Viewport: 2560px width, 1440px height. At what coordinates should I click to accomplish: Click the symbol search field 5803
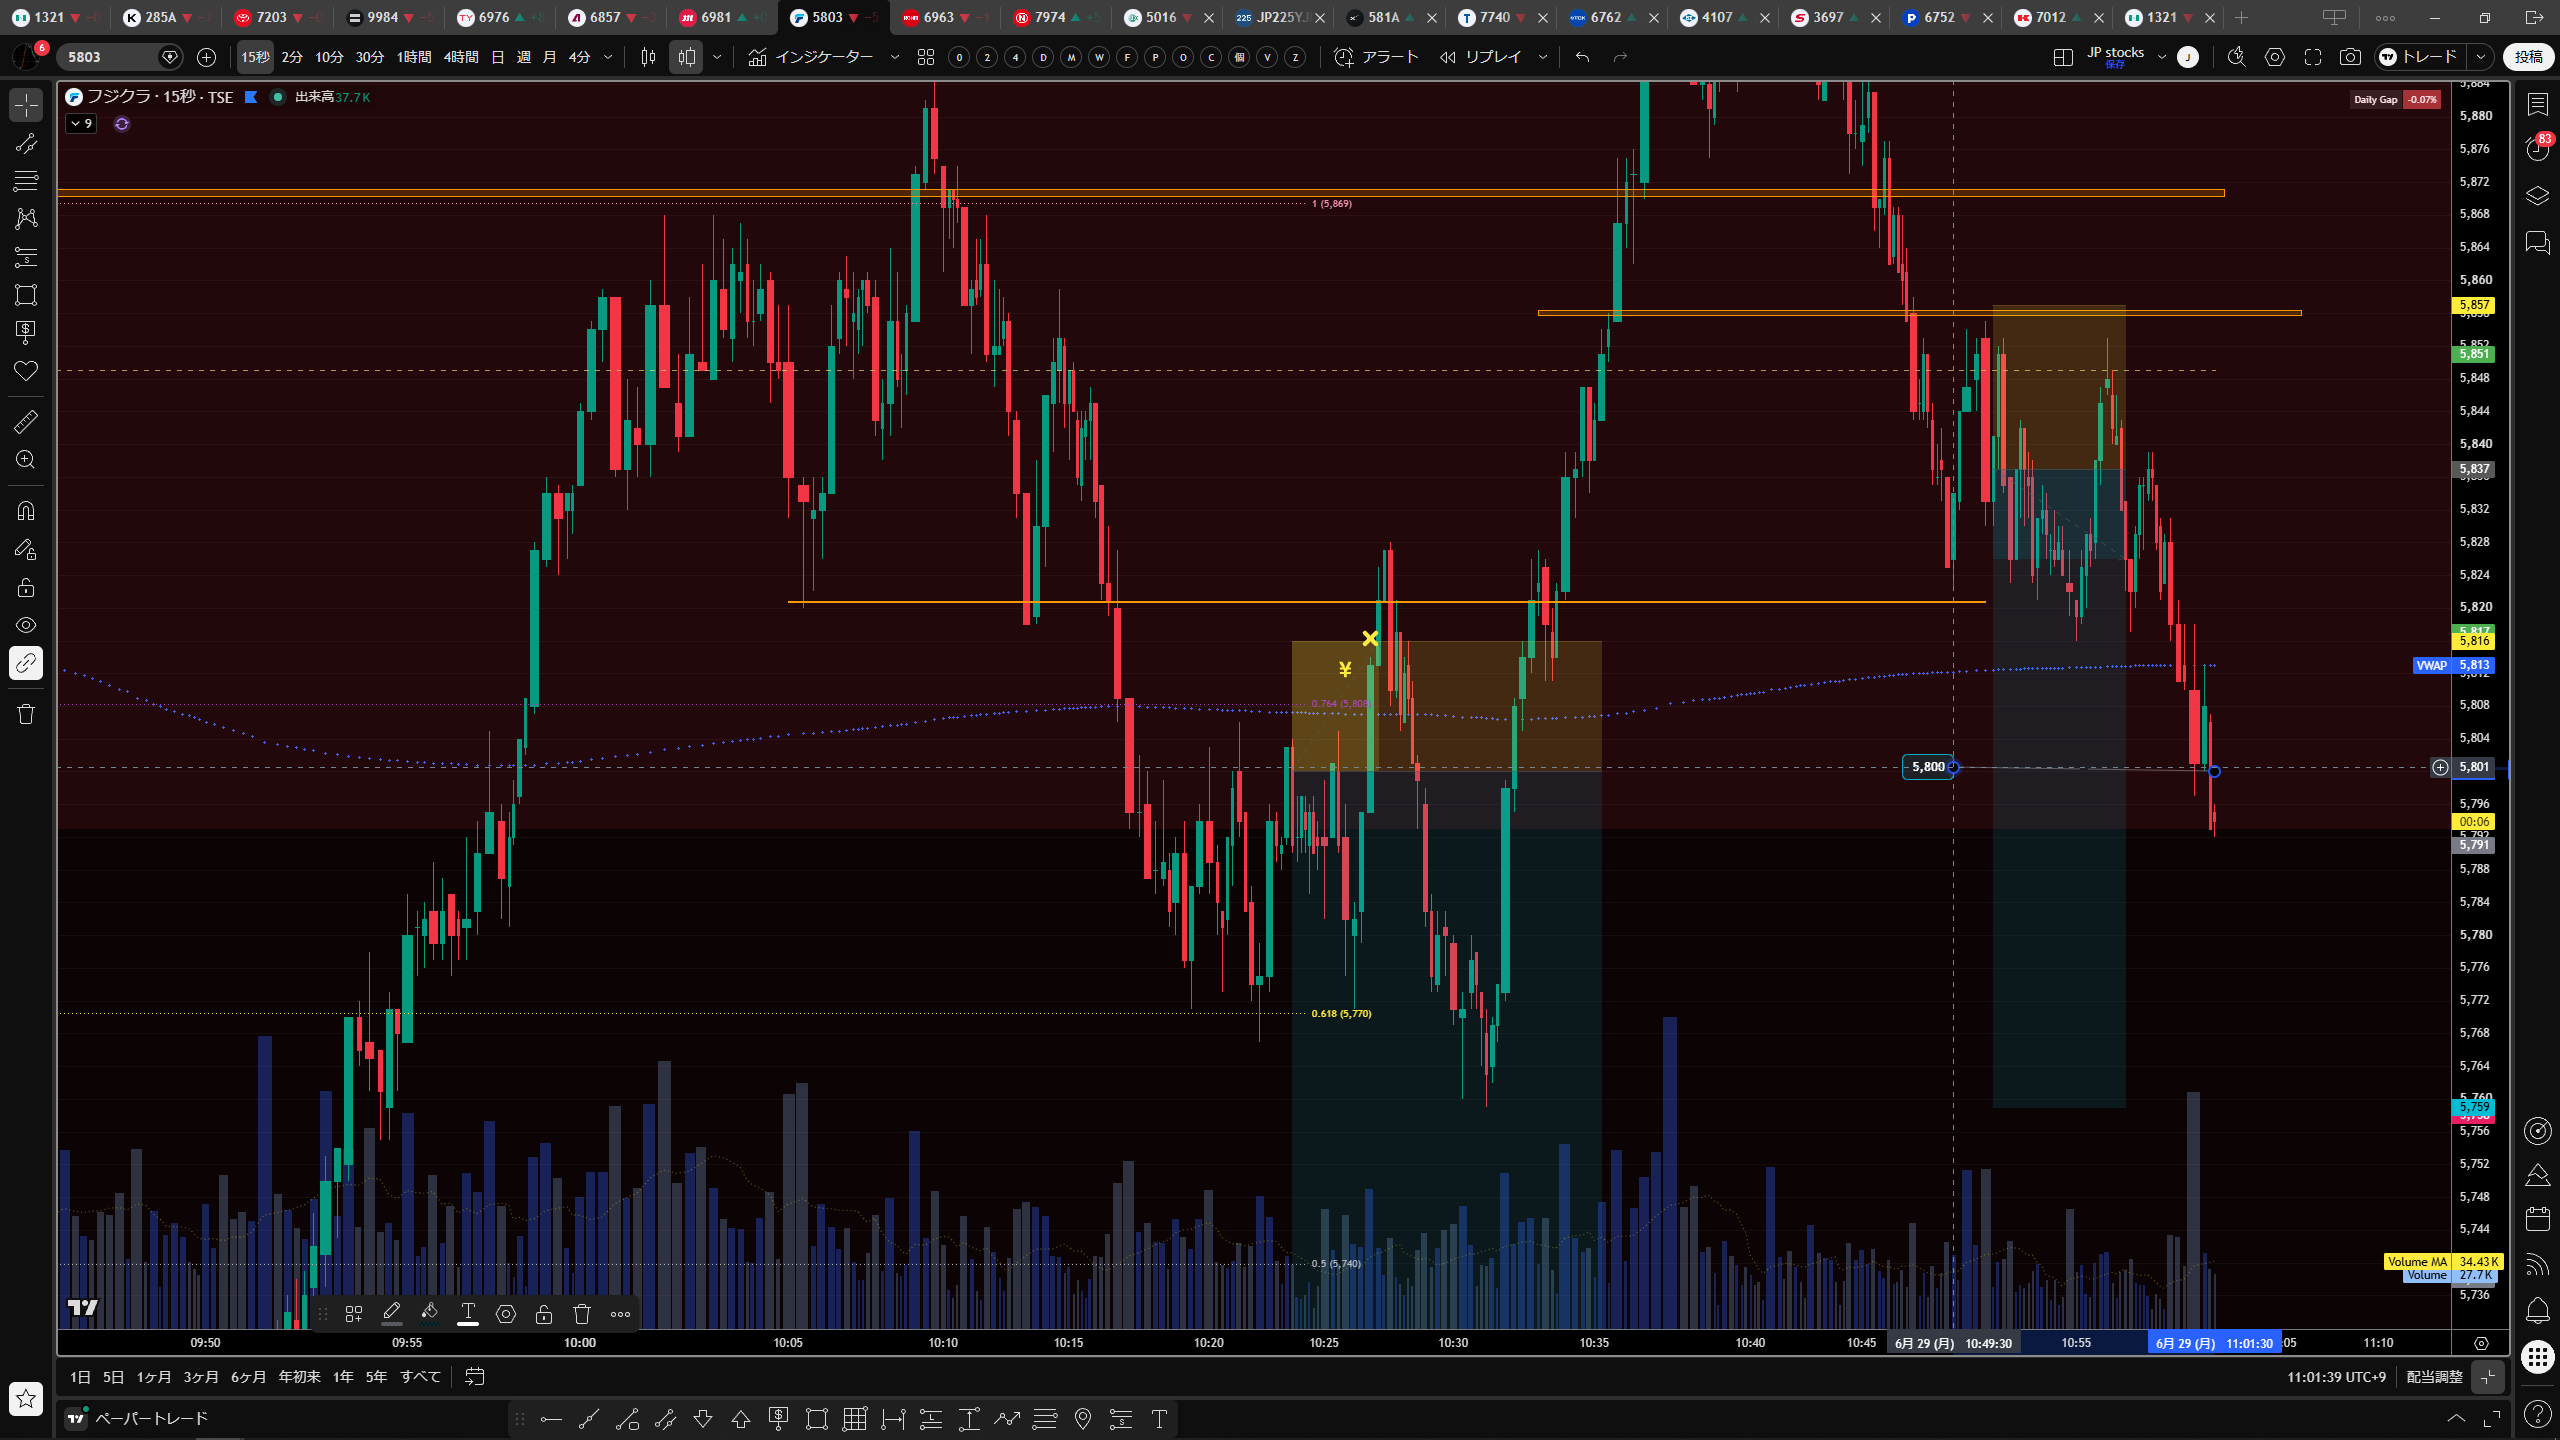(x=108, y=57)
